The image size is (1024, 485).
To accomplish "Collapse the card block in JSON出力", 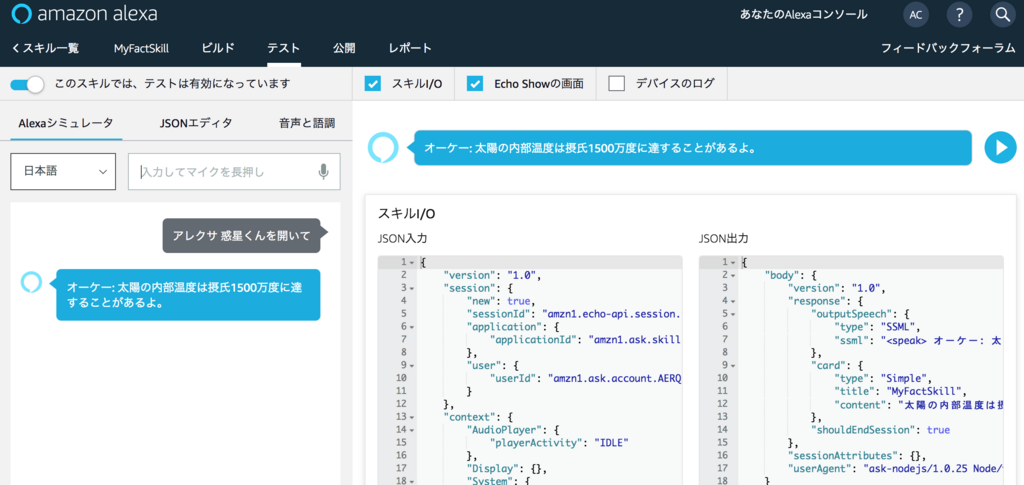I will coord(733,364).
